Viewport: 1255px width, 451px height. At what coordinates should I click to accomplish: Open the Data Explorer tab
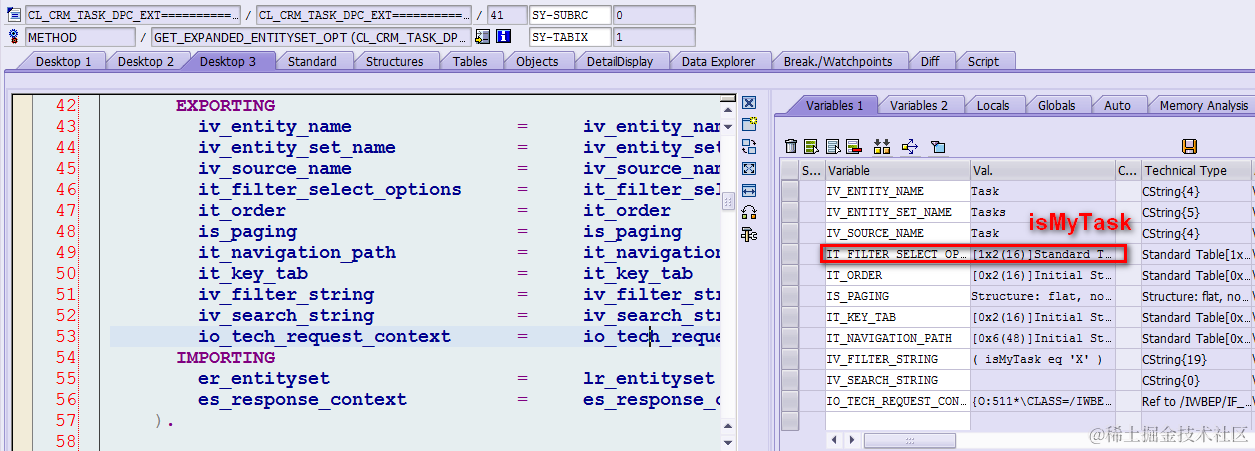[x=718, y=61]
